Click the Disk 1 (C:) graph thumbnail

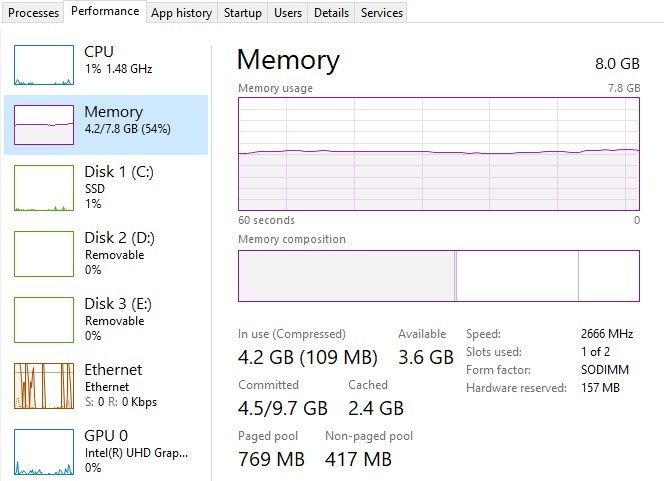coord(44,188)
